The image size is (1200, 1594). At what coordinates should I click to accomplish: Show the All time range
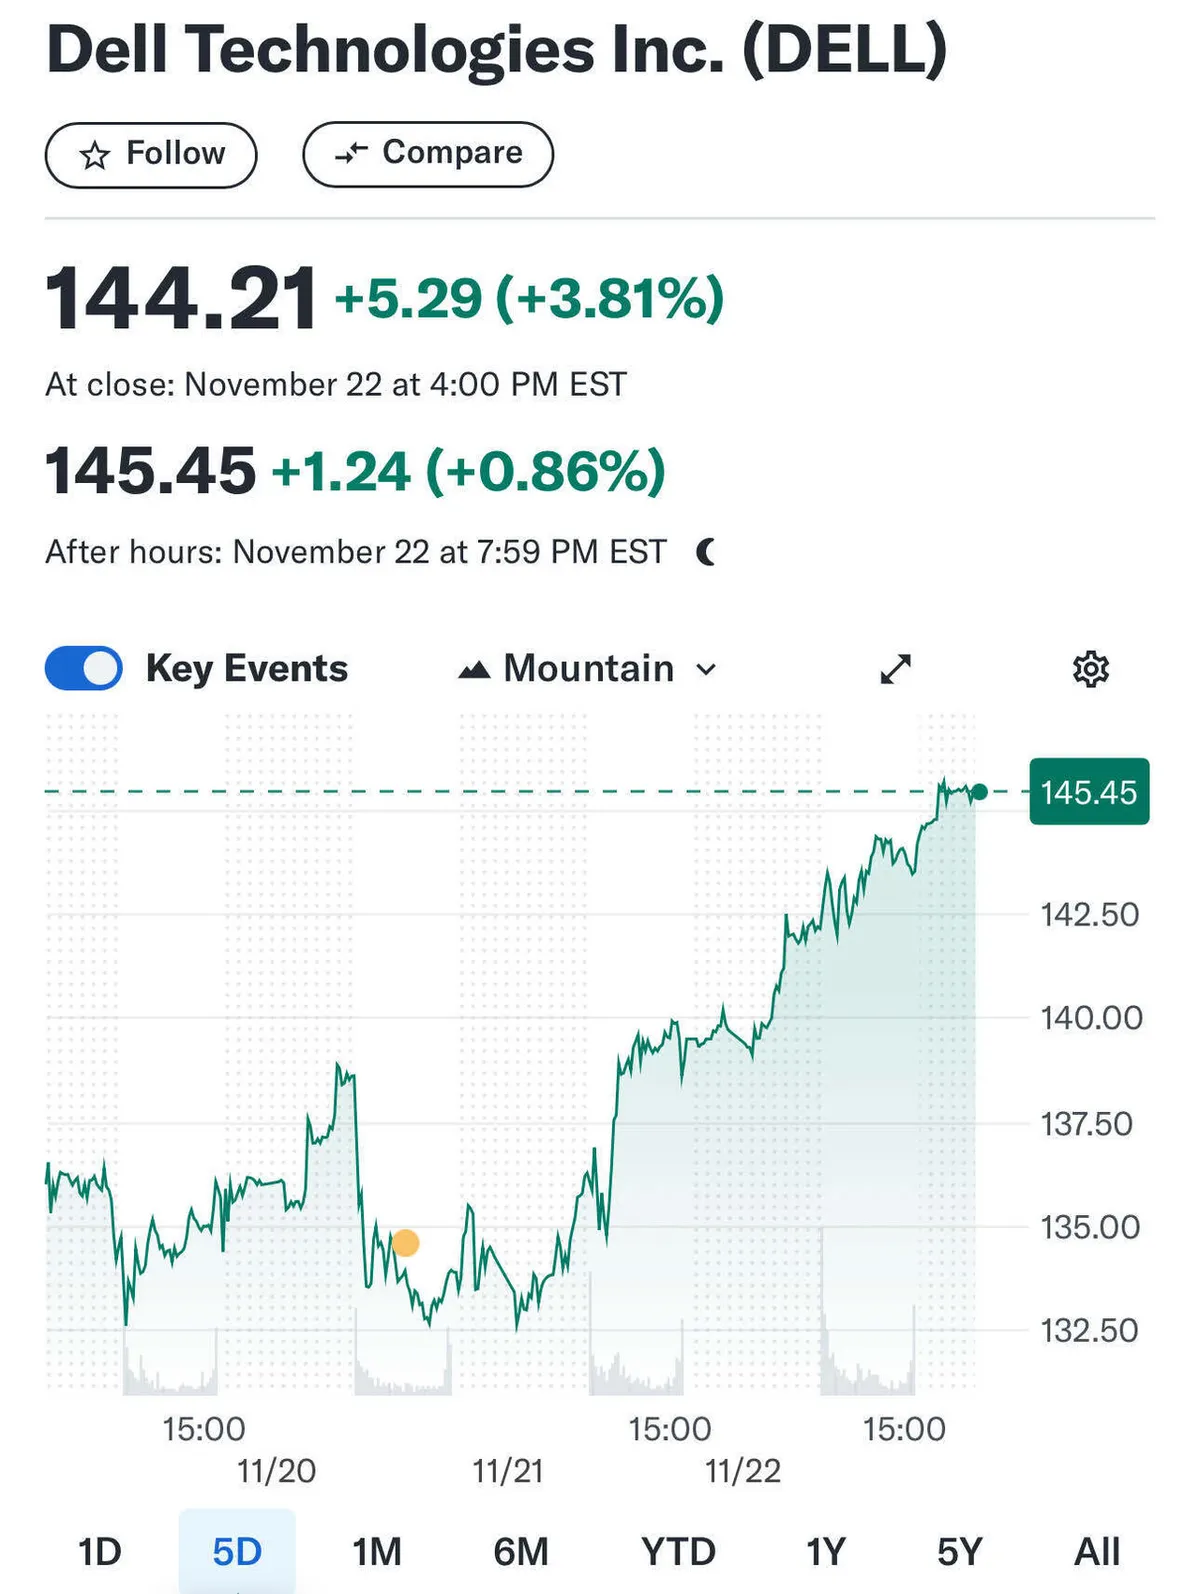point(1096,1552)
